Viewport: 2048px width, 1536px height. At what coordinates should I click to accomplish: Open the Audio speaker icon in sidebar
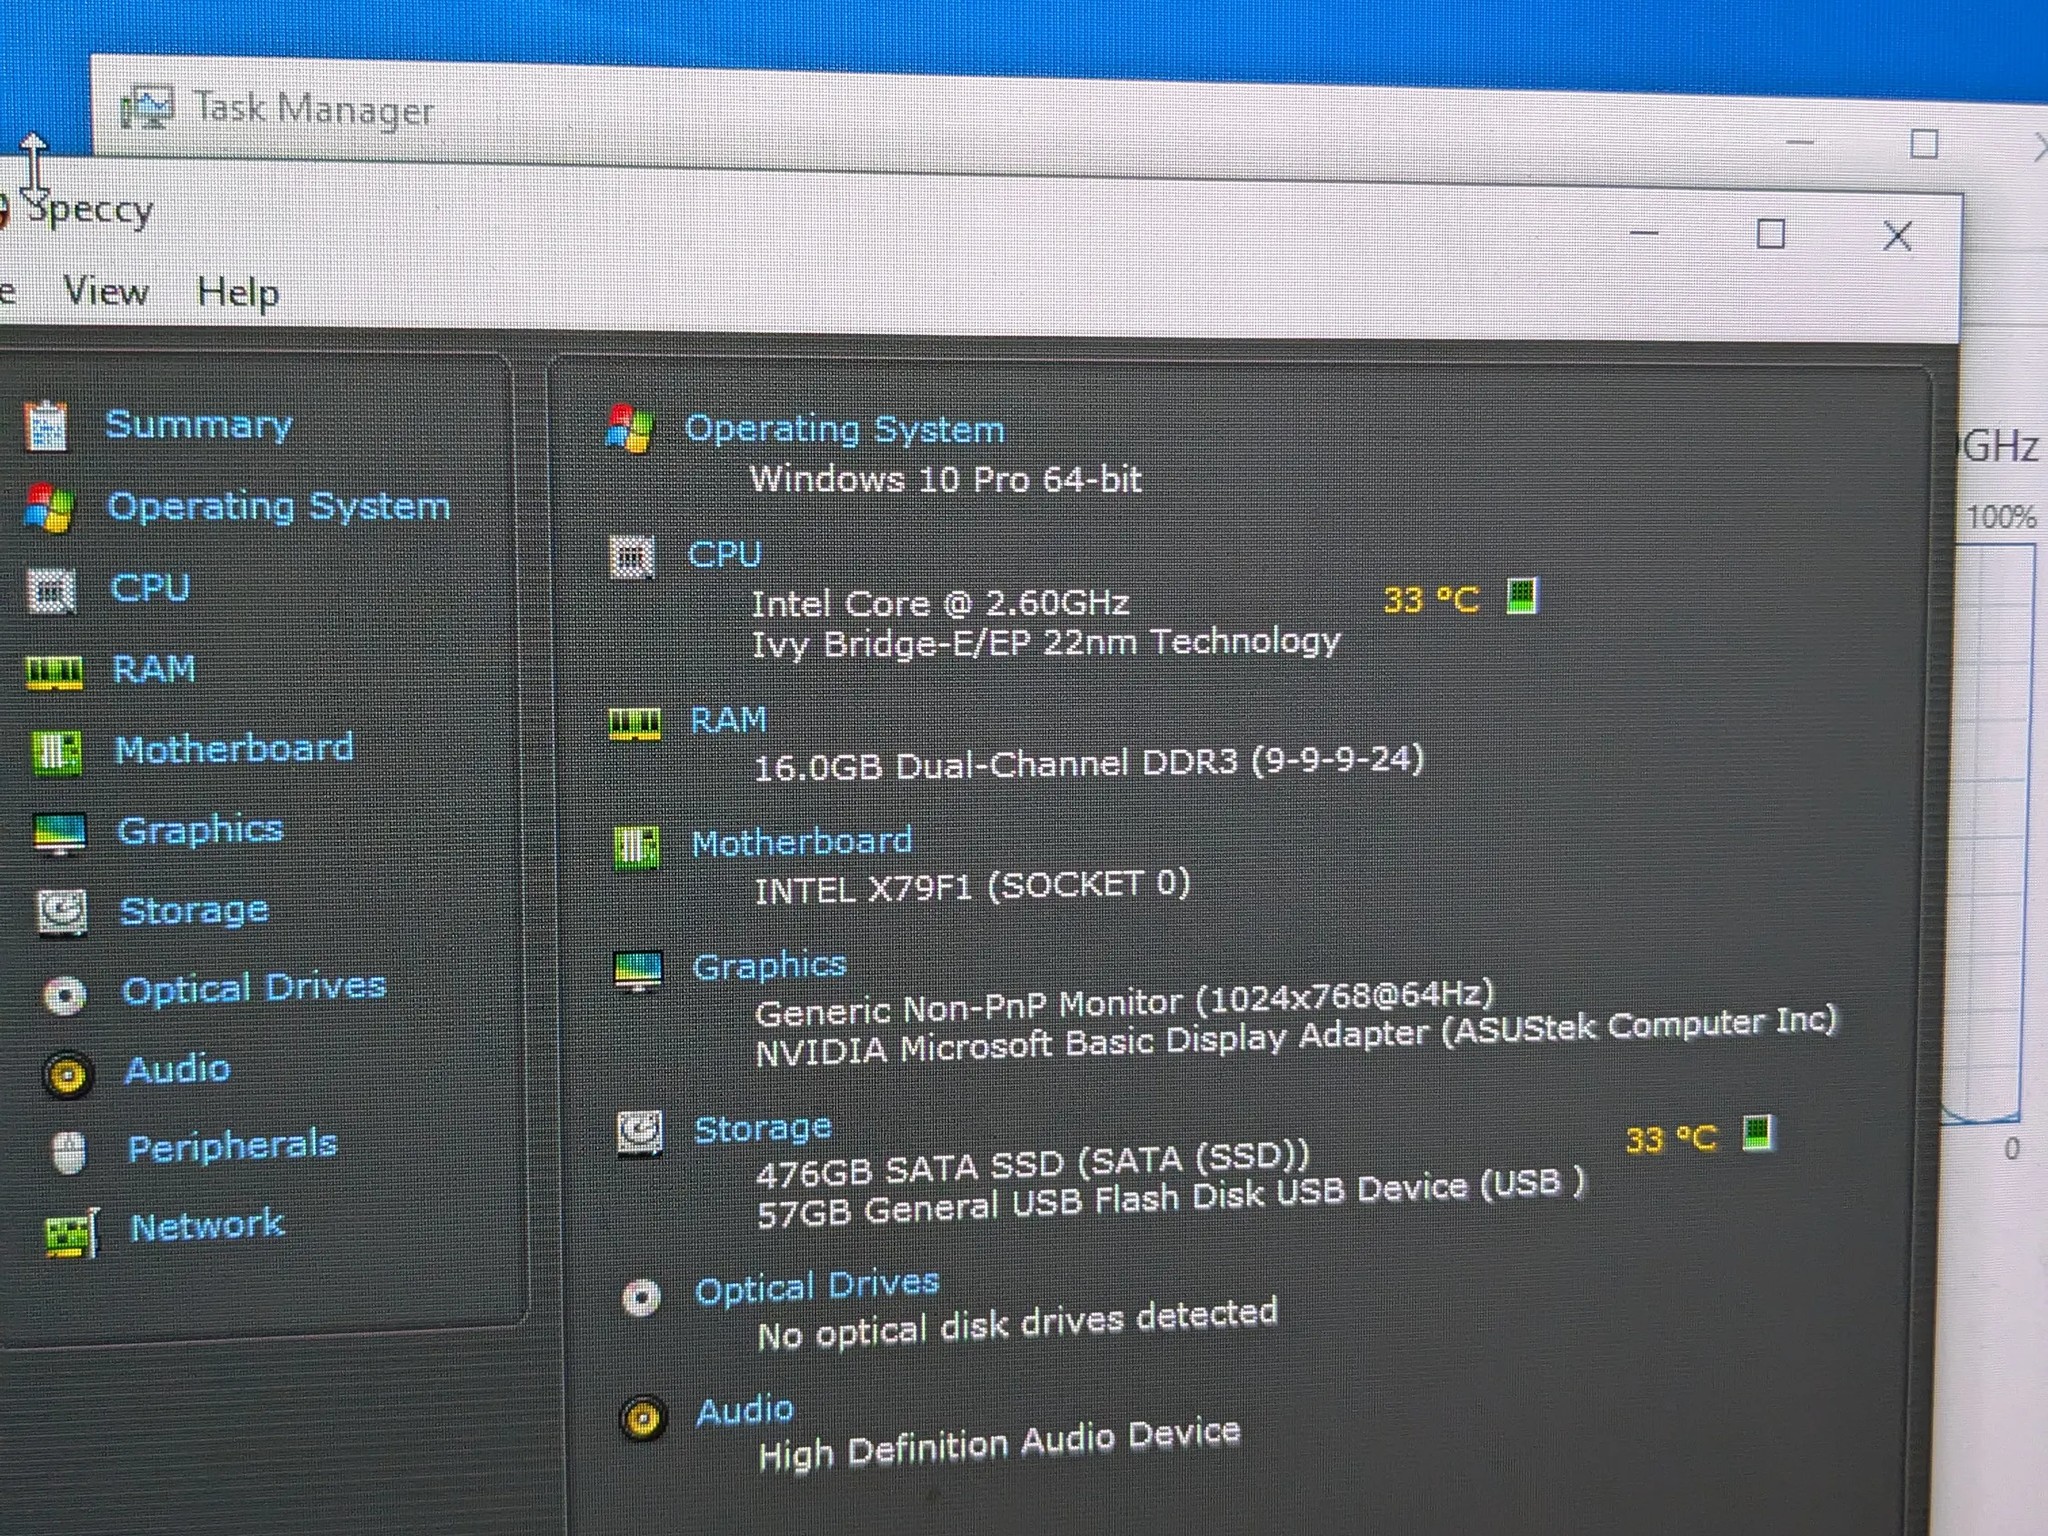[68, 1076]
